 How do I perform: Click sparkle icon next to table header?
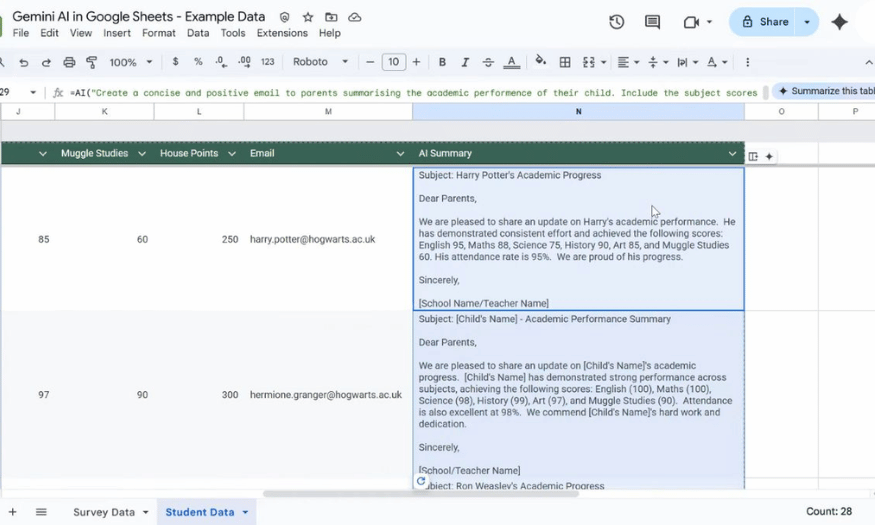click(x=769, y=157)
